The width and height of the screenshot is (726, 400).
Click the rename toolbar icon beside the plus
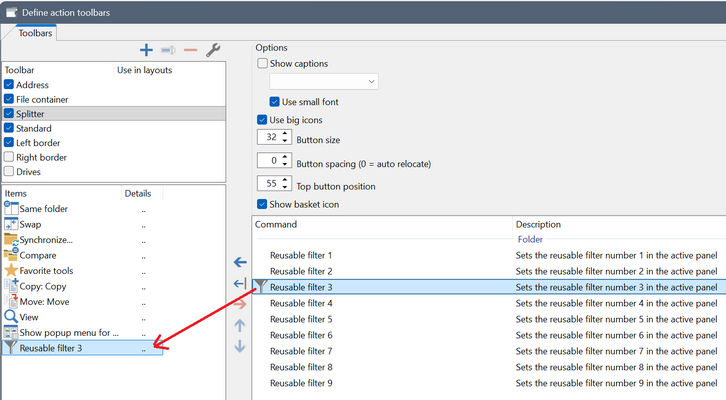(x=168, y=50)
